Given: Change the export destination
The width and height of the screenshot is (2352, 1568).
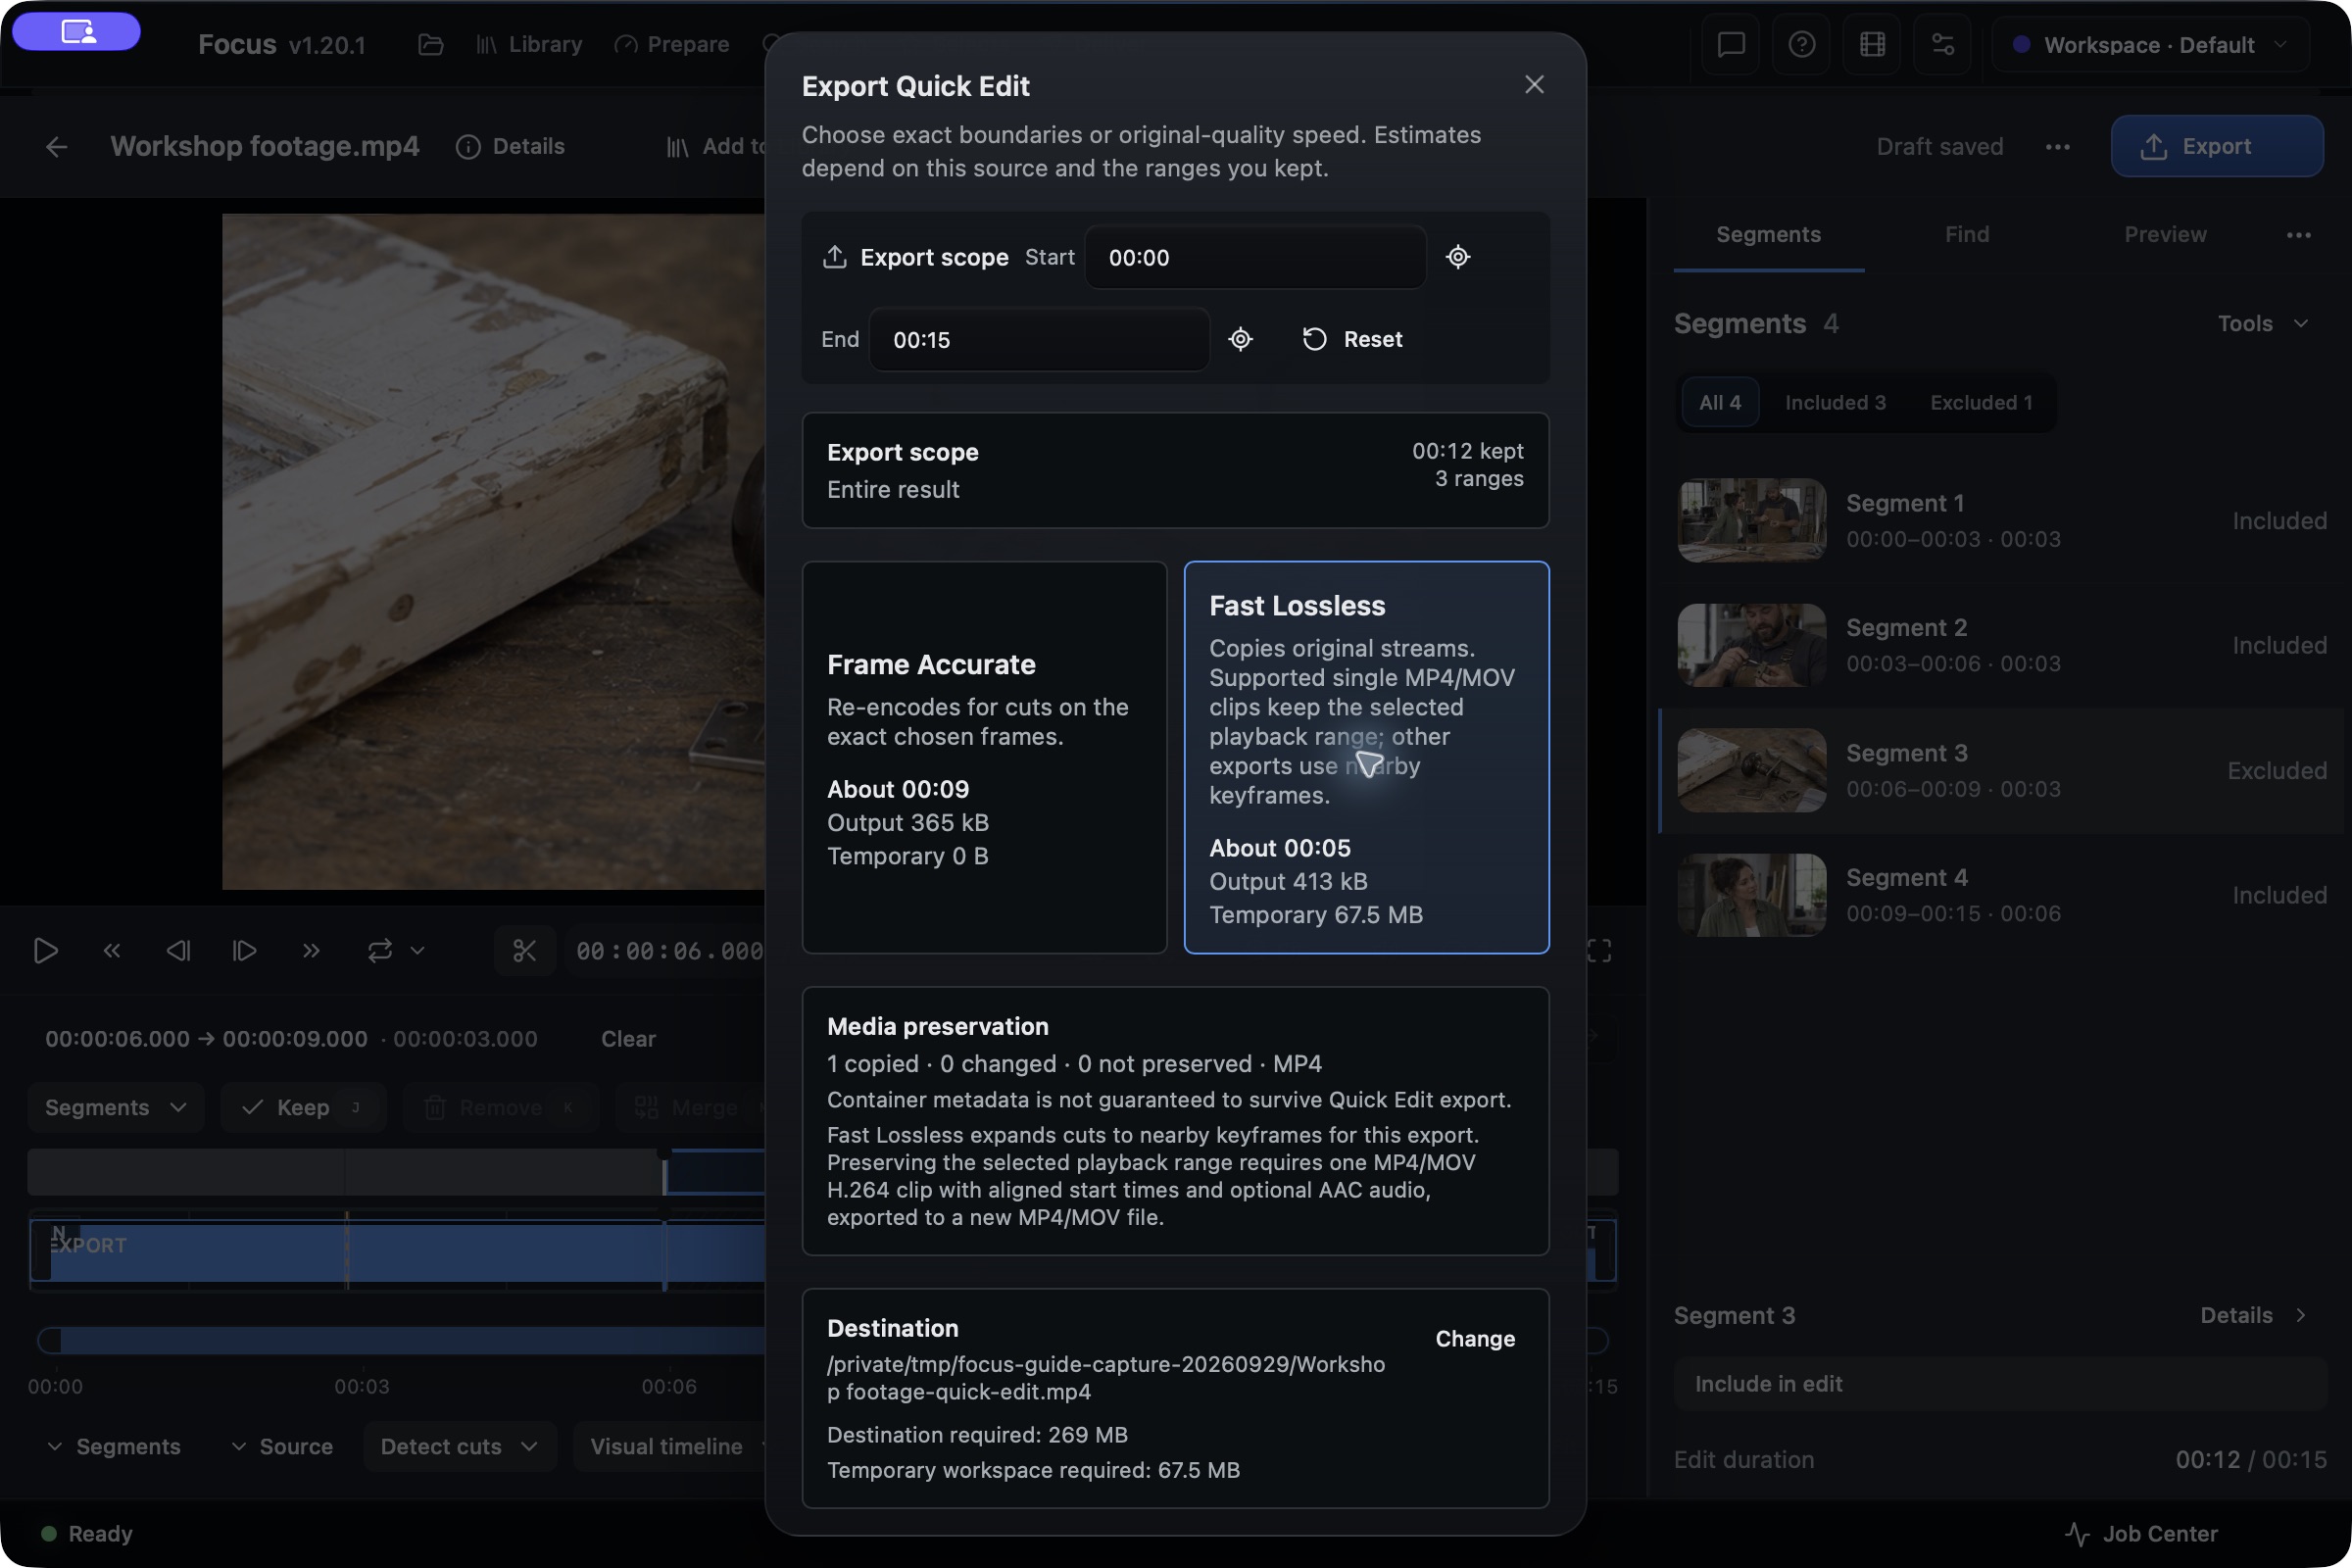Looking at the screenshot, I should click(1475, 1338).
